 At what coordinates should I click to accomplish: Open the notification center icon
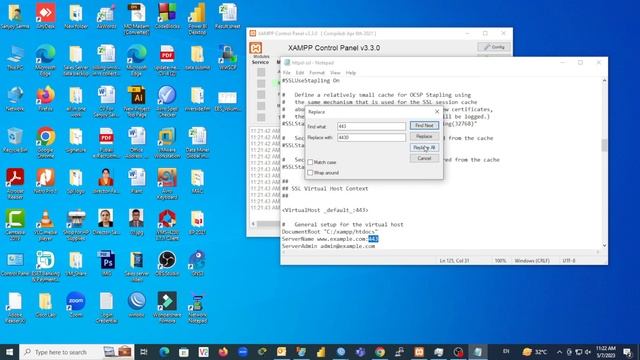[628, 352]
